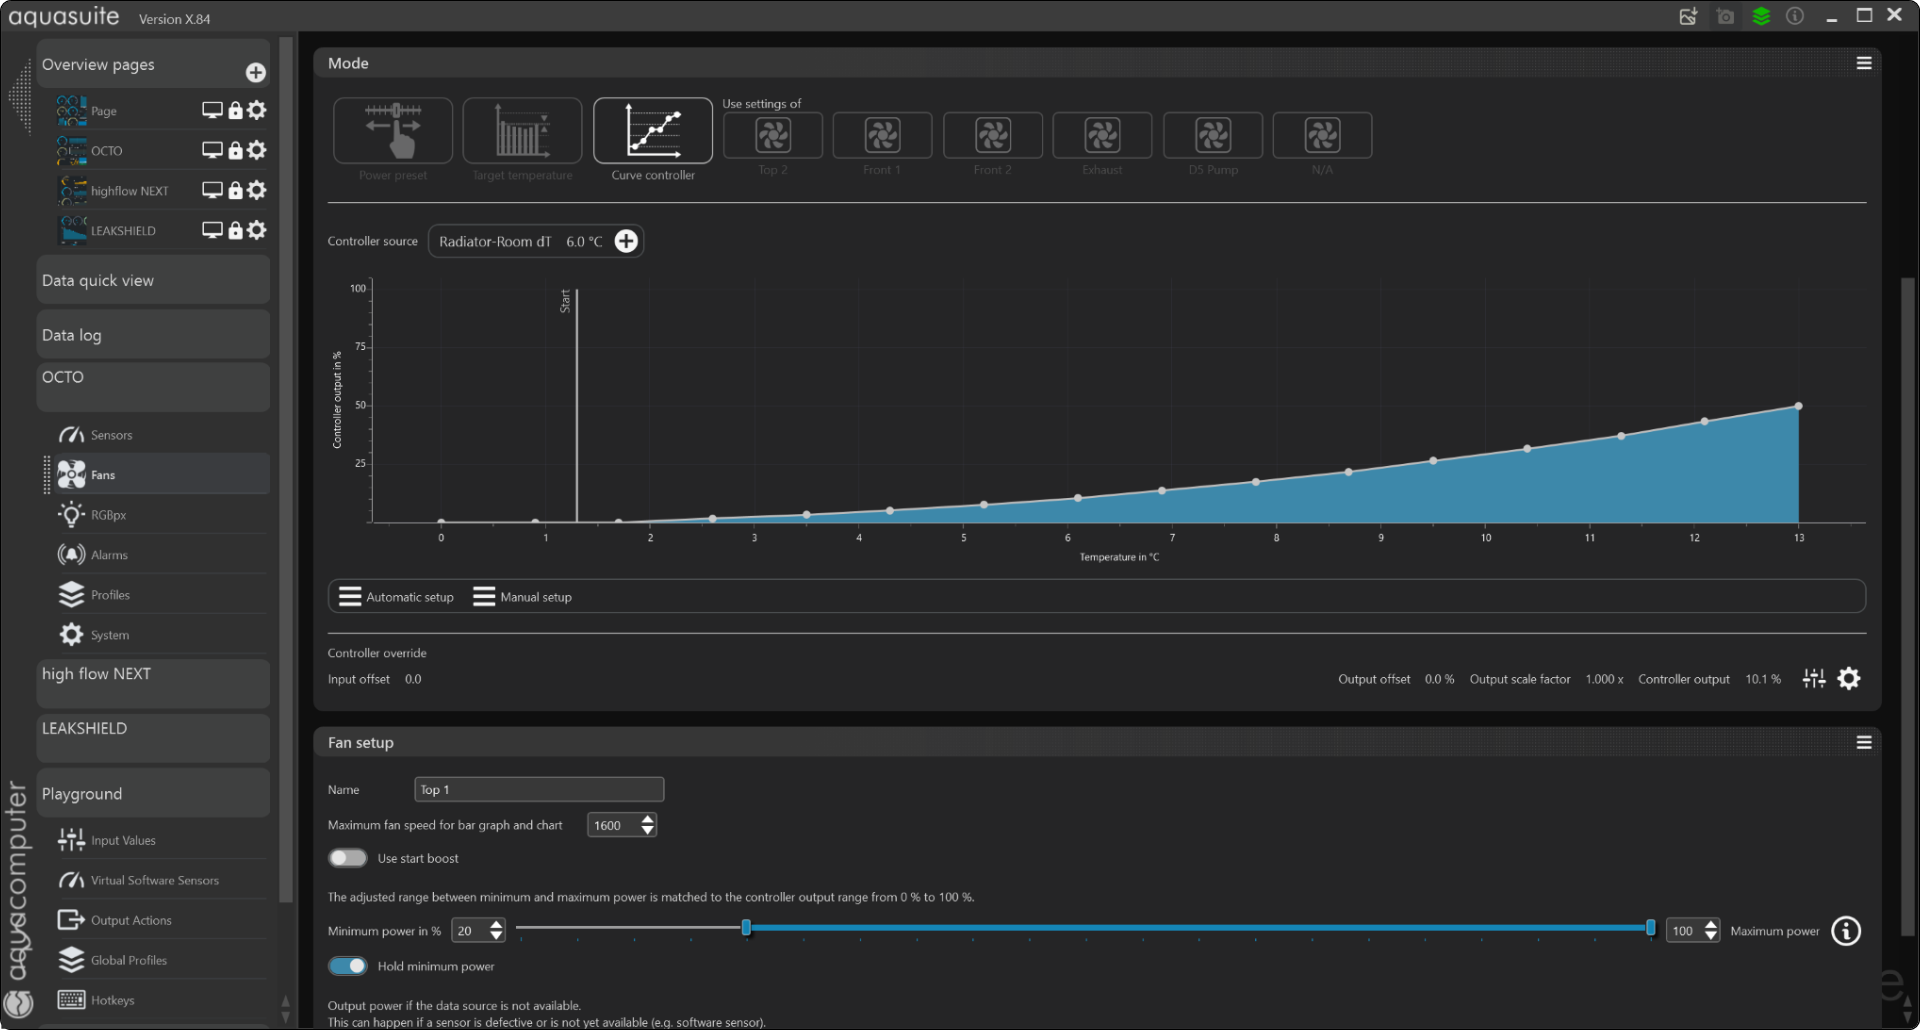Increase the Minimum power in % value
The image size is (1920, 1030).
[497, 925]
